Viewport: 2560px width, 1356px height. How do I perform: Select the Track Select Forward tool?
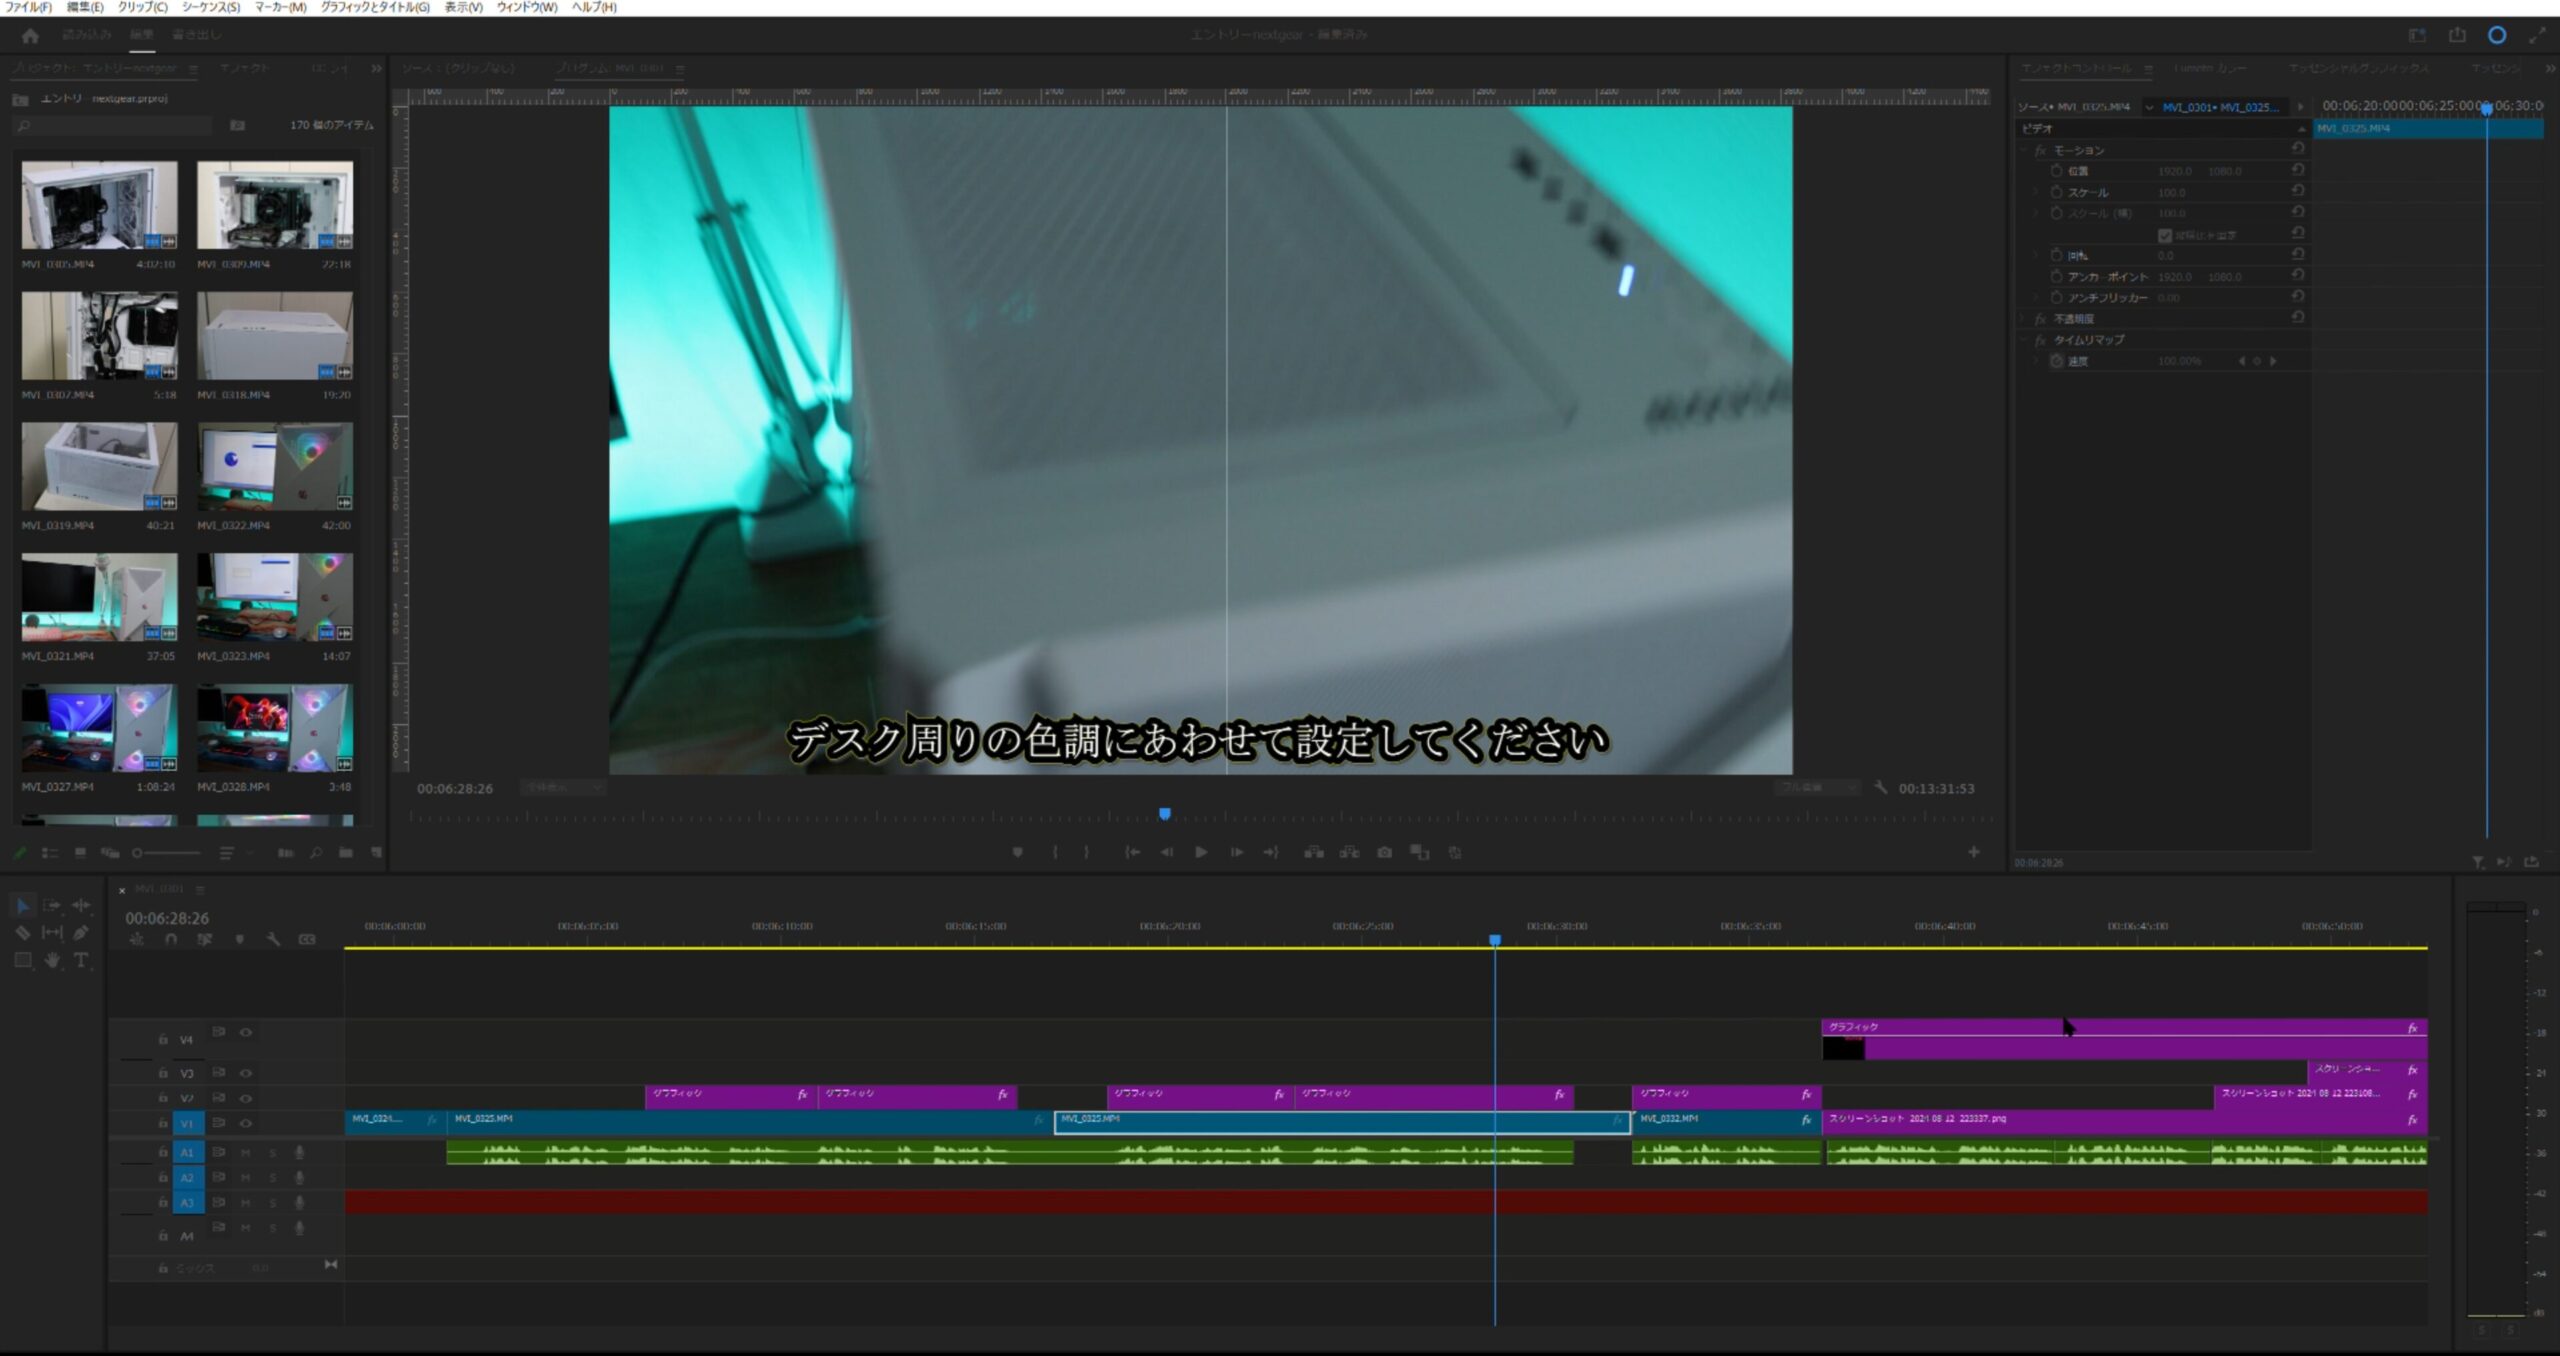tap(52, 905)
